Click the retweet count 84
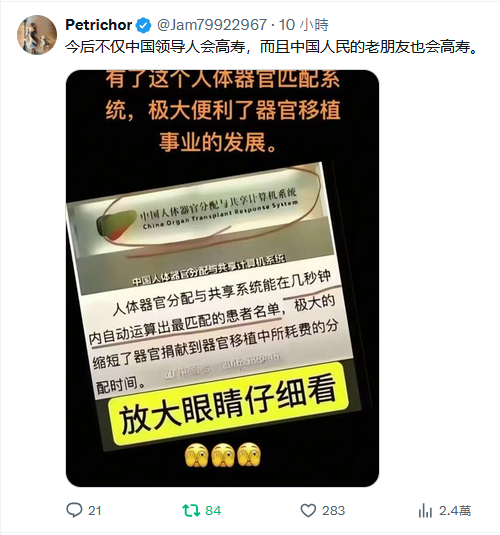 (213, 511)
